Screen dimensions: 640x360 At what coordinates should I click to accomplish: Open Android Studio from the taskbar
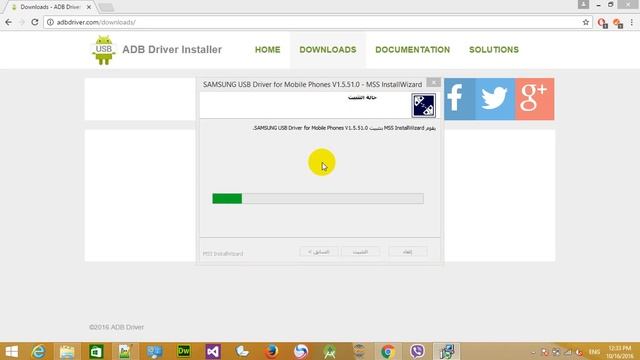[x=329, y=351]
